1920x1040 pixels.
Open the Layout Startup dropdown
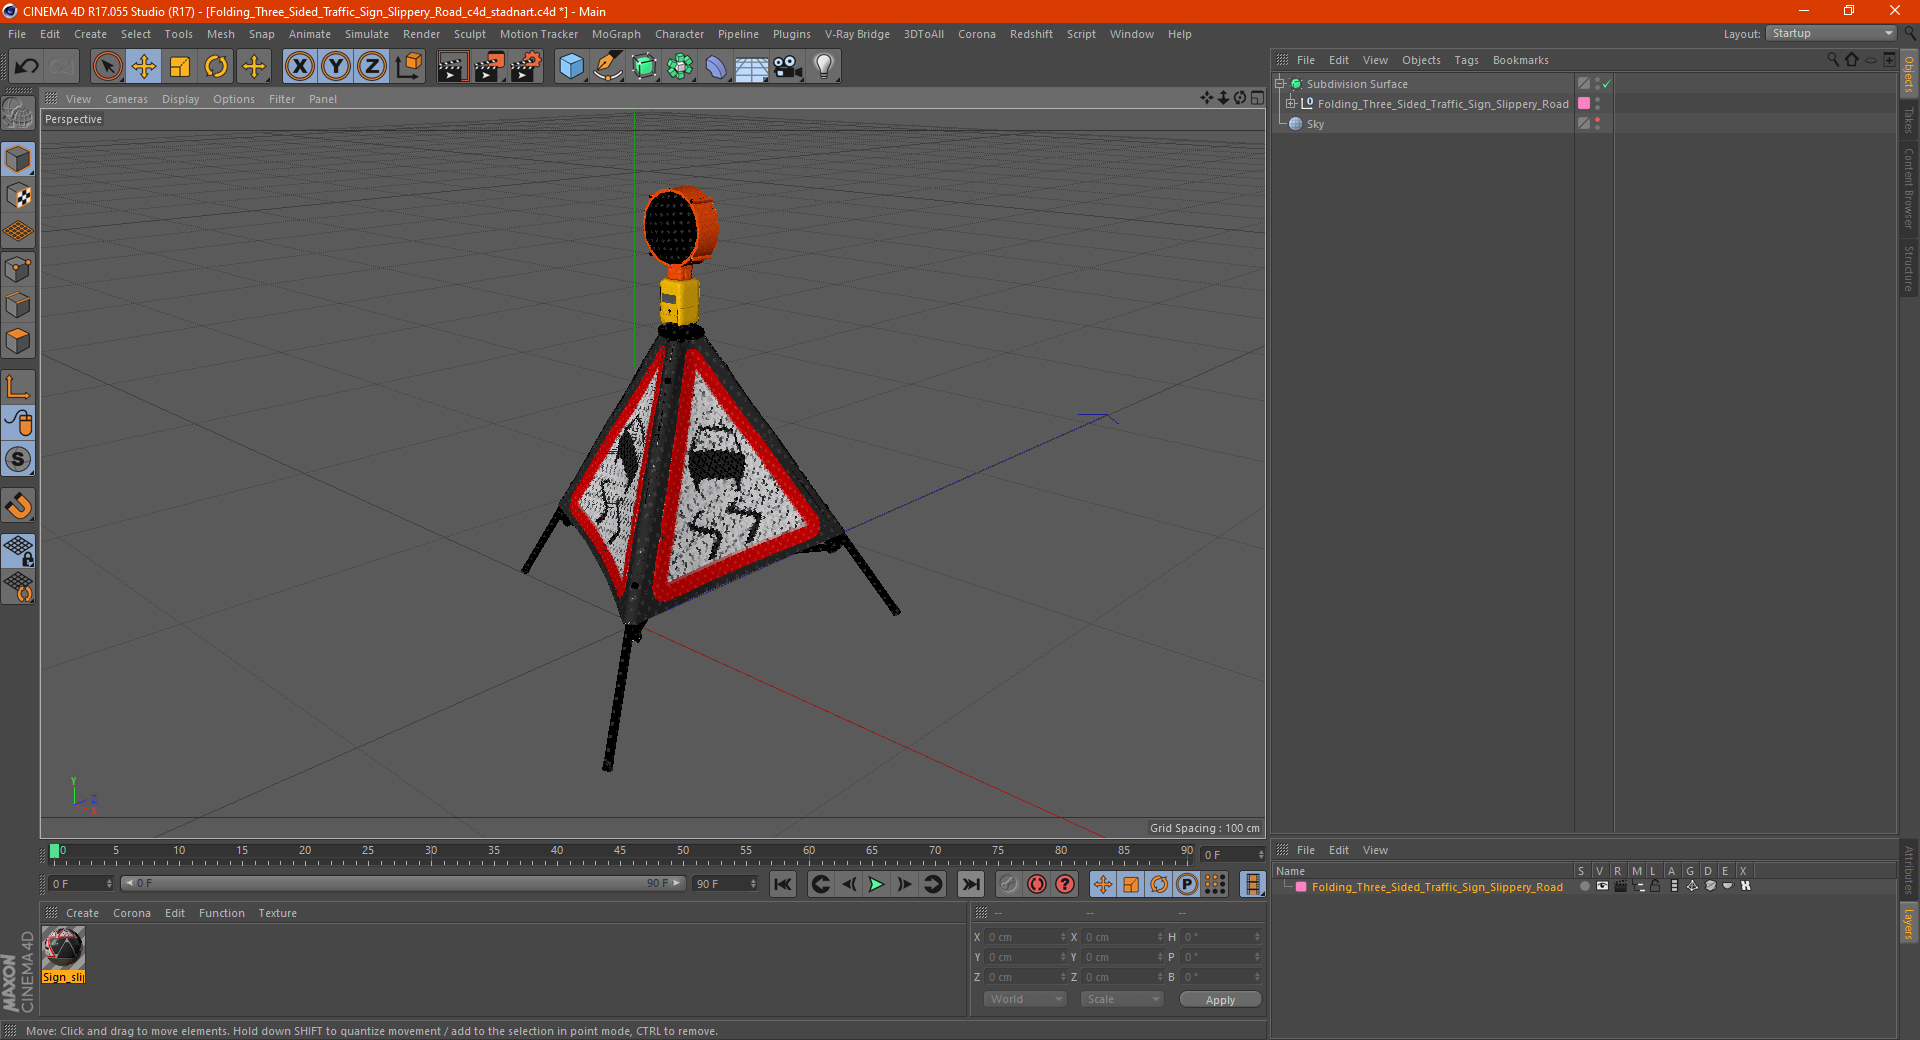click(1832, 33)
